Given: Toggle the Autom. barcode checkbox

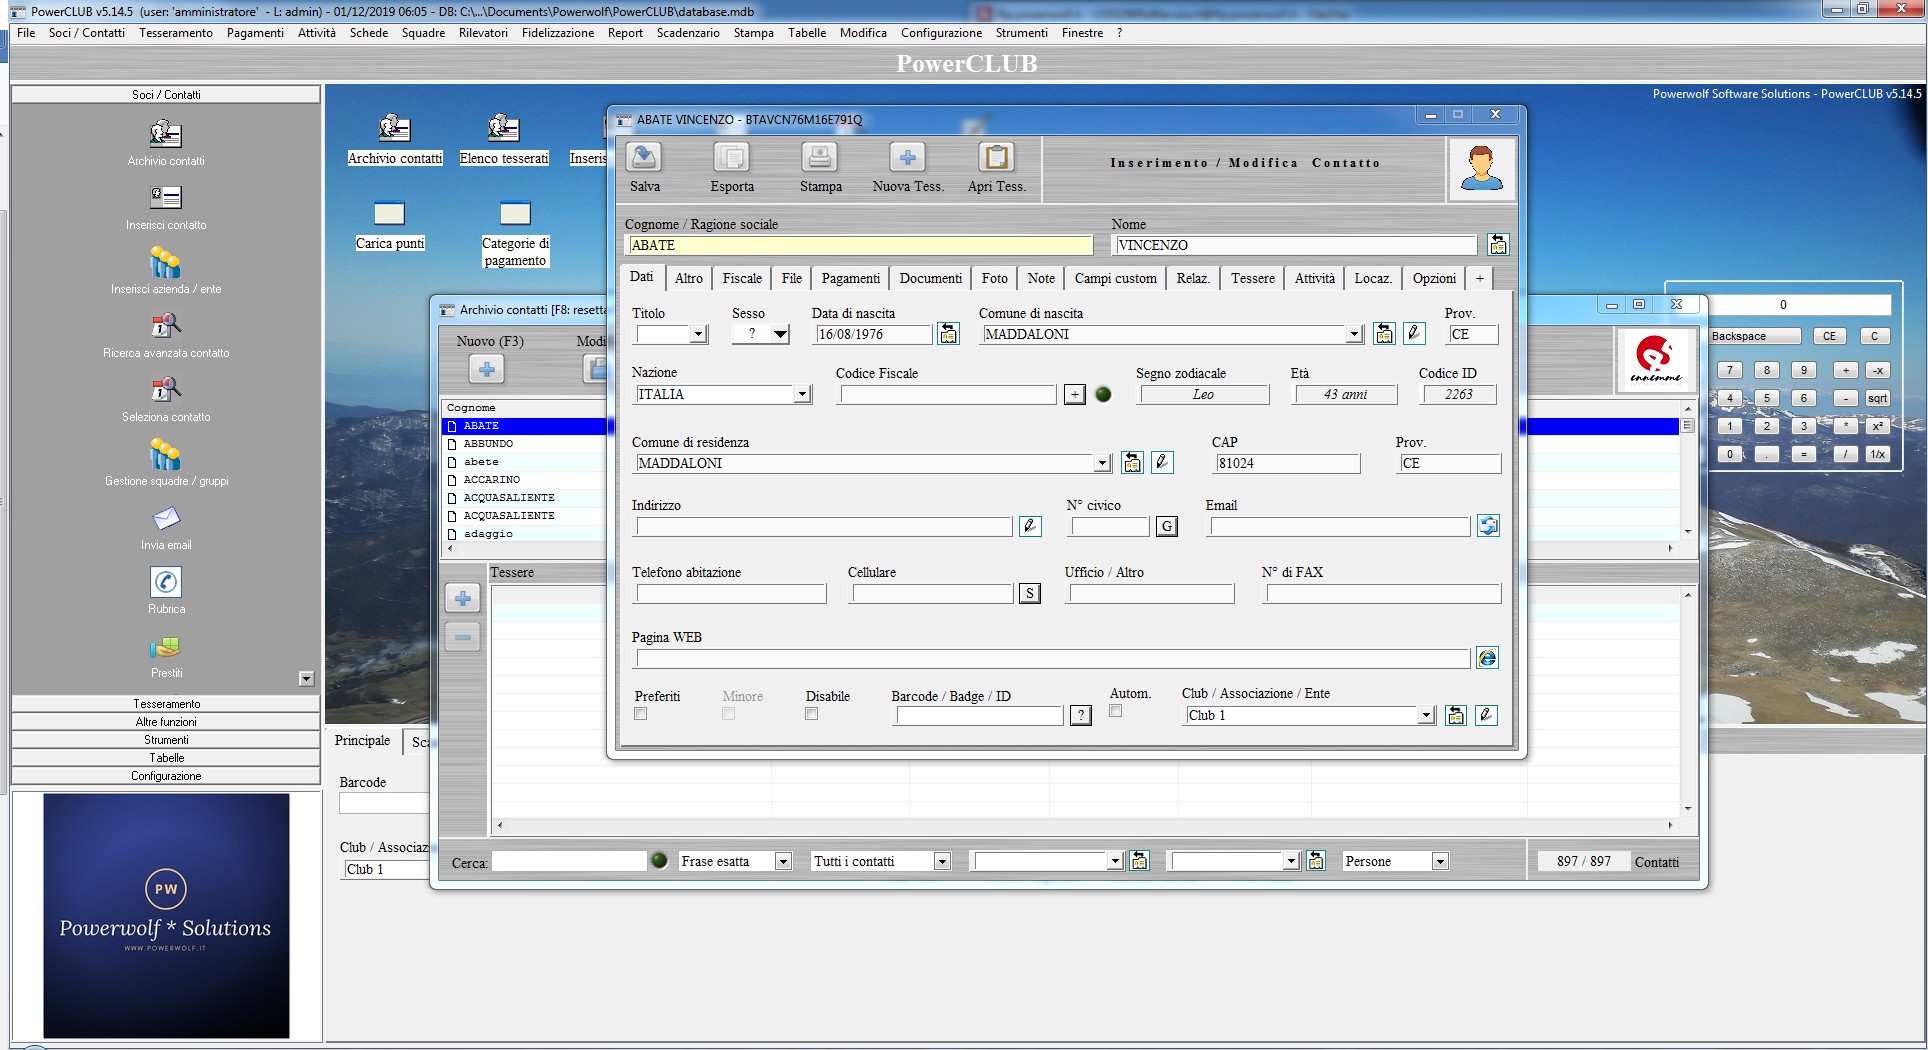Looking at the screenshot, I should [x=1116, y=711].
